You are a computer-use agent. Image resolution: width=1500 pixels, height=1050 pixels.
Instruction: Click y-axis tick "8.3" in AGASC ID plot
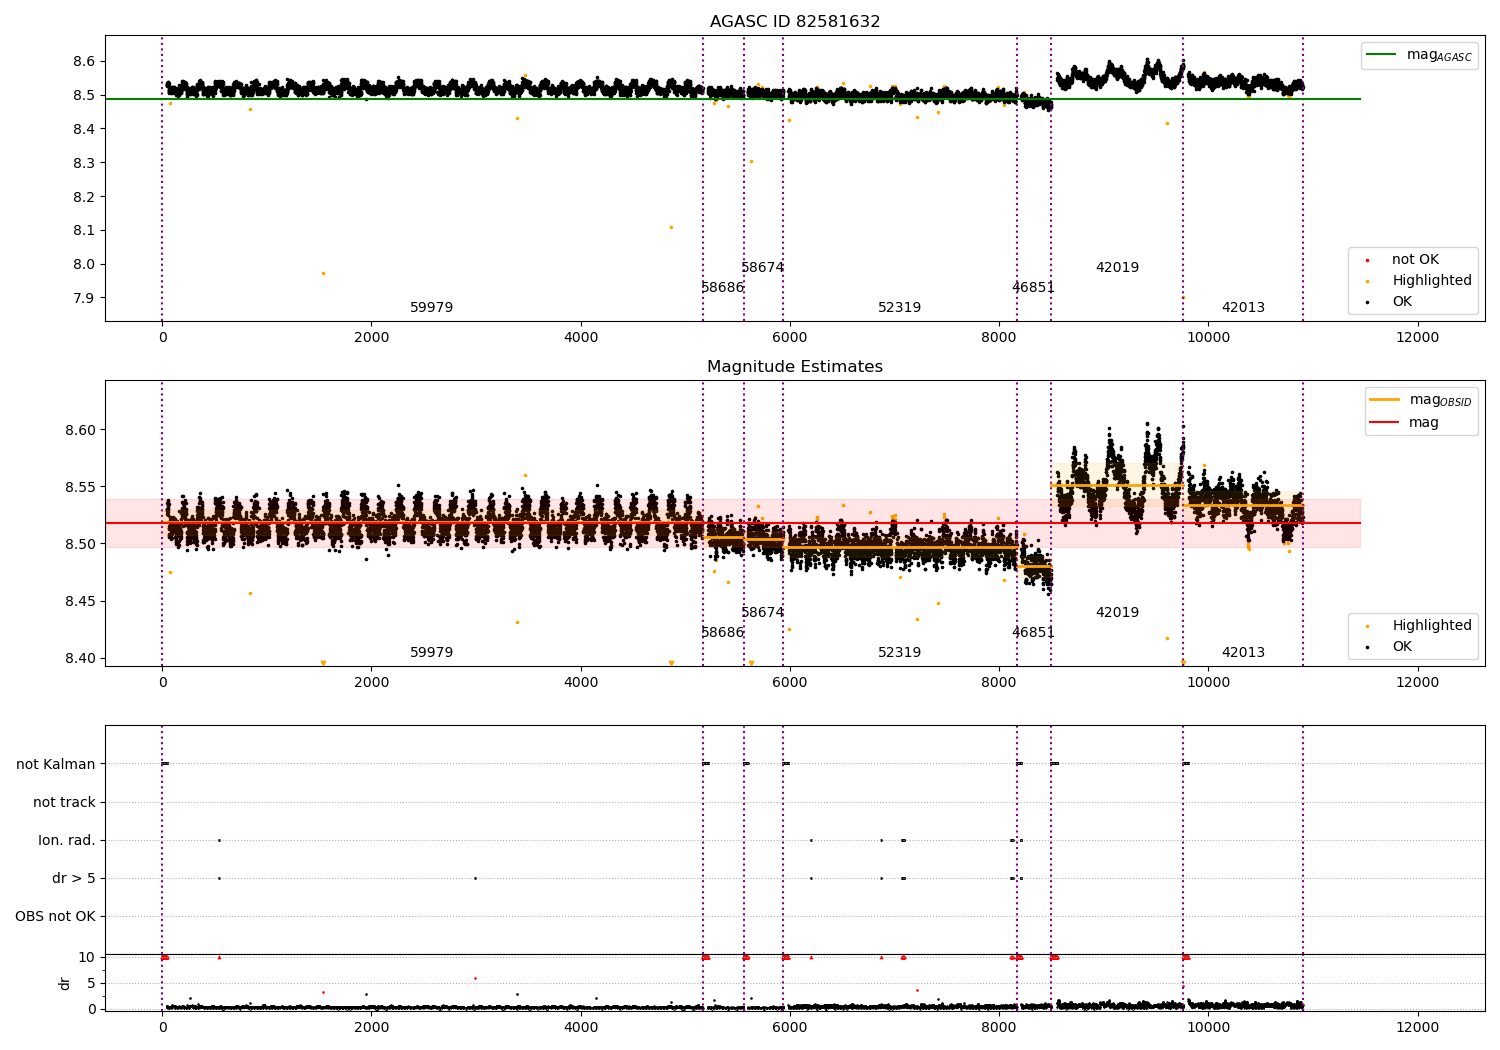[x=84, y=163]
